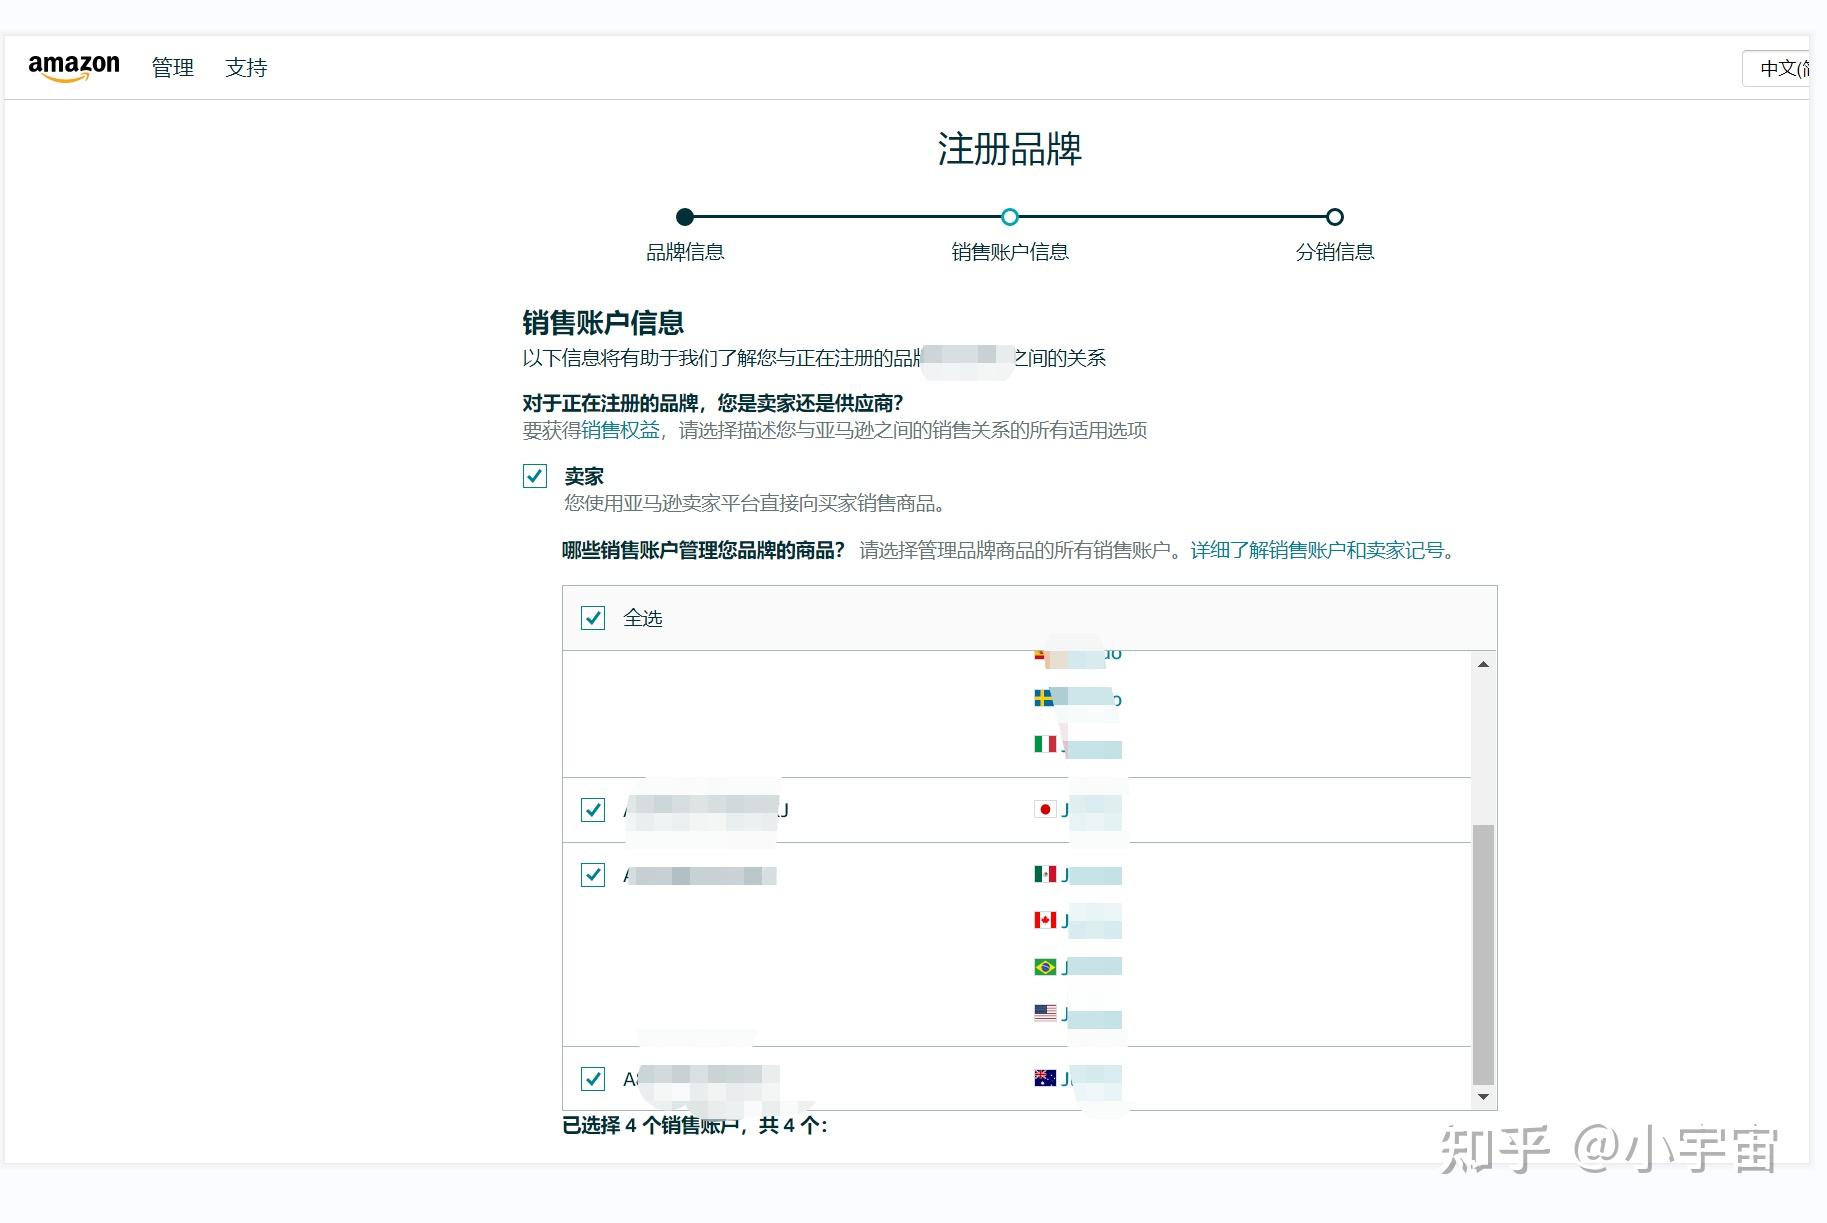Click the Japan flag icon
The height and width of the screenshot is (1223, 1827).
(x=1045, y=810)
